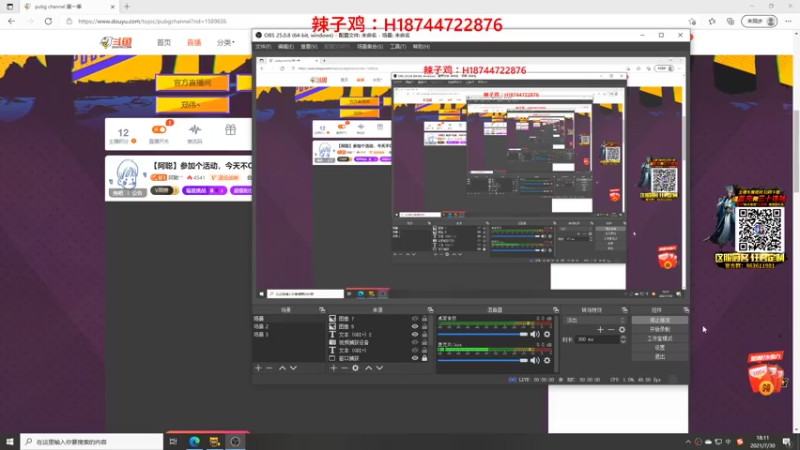This screenshot has width=800, height=450.
Task: Adjust the 300 ms duration spinner arrows
Action: [x=623, y=339]
